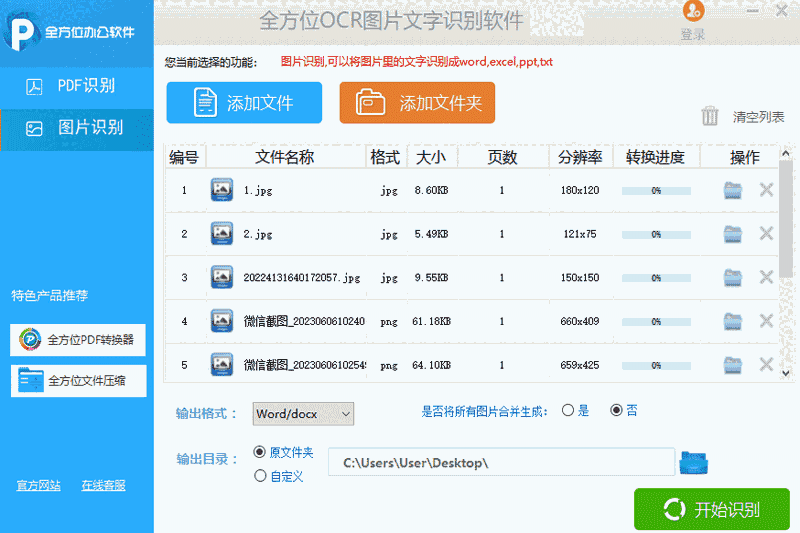Click the trash can clear-list icon
800x533 pixels.
click(710, 116)
